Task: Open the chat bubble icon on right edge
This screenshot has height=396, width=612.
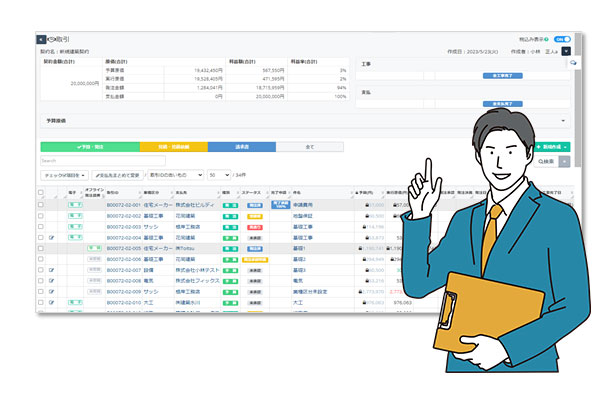Action: point(573,63)
